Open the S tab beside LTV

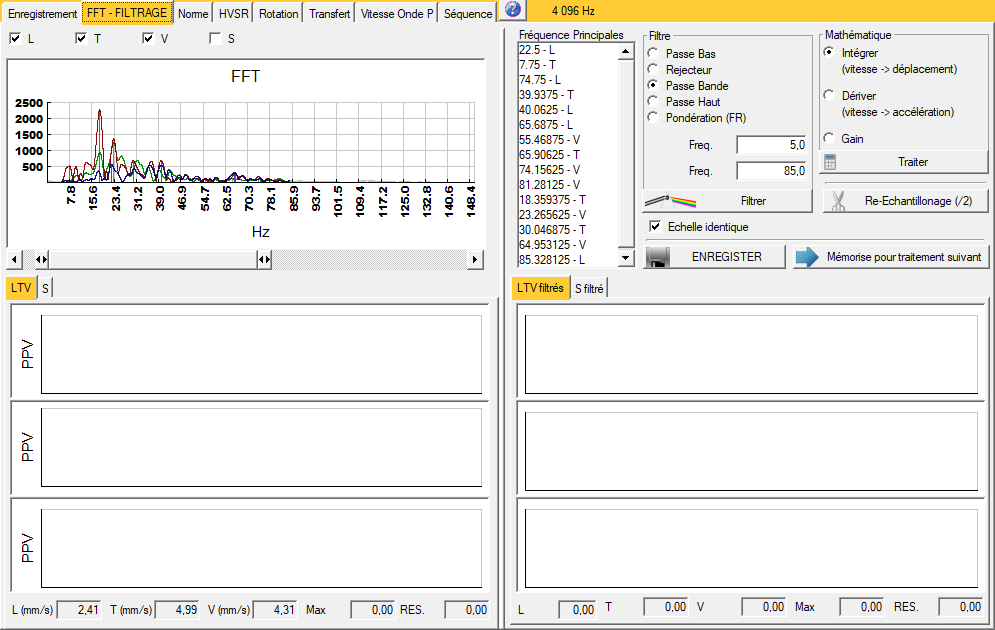click(45, 288)
